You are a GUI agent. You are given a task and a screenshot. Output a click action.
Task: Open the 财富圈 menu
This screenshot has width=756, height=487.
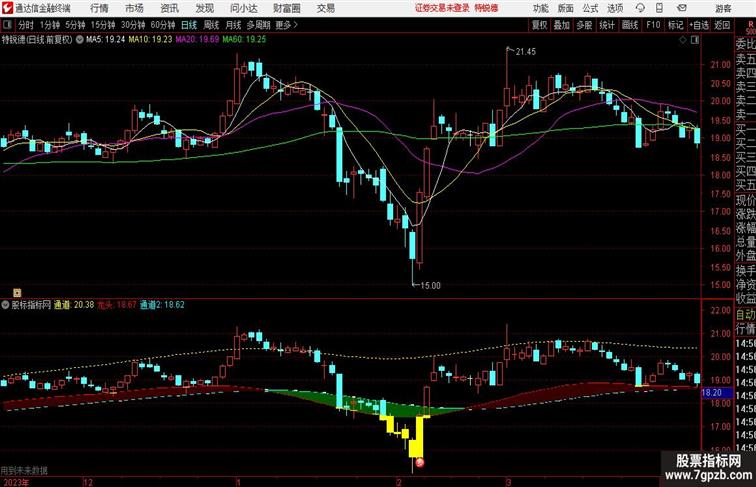pyautogui.click(x=287, y=8)
